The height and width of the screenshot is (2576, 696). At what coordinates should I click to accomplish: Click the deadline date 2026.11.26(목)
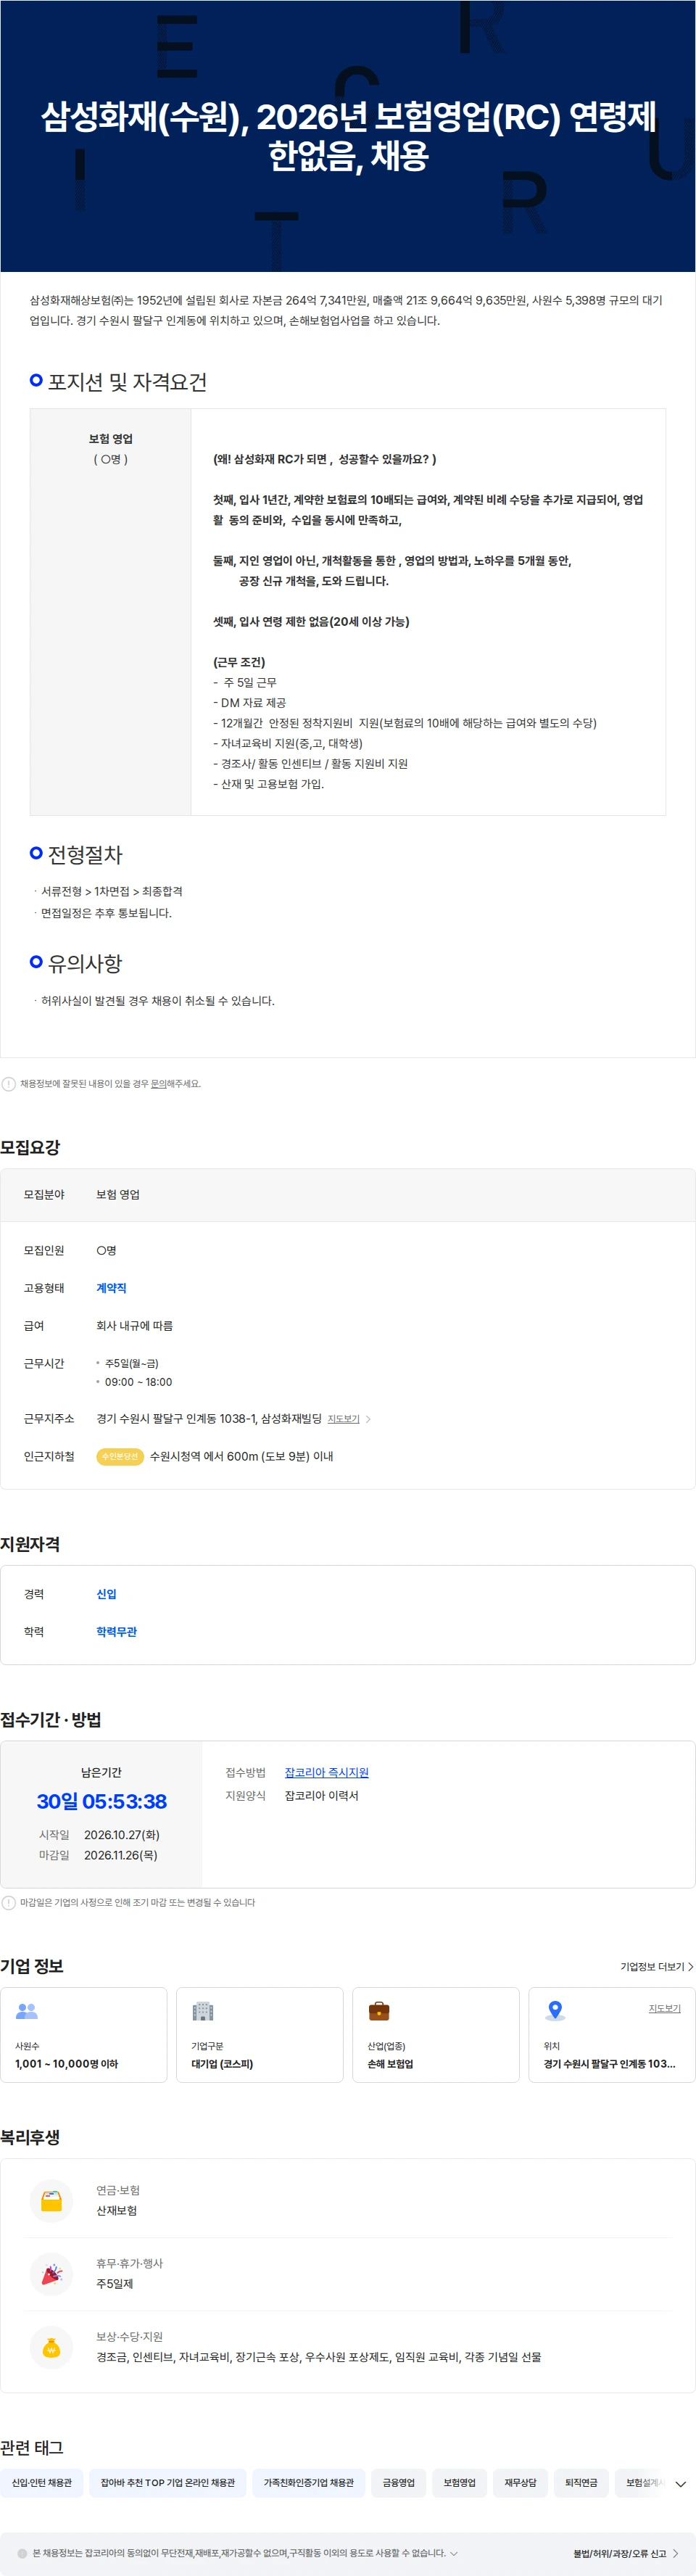click(121, 1855)
